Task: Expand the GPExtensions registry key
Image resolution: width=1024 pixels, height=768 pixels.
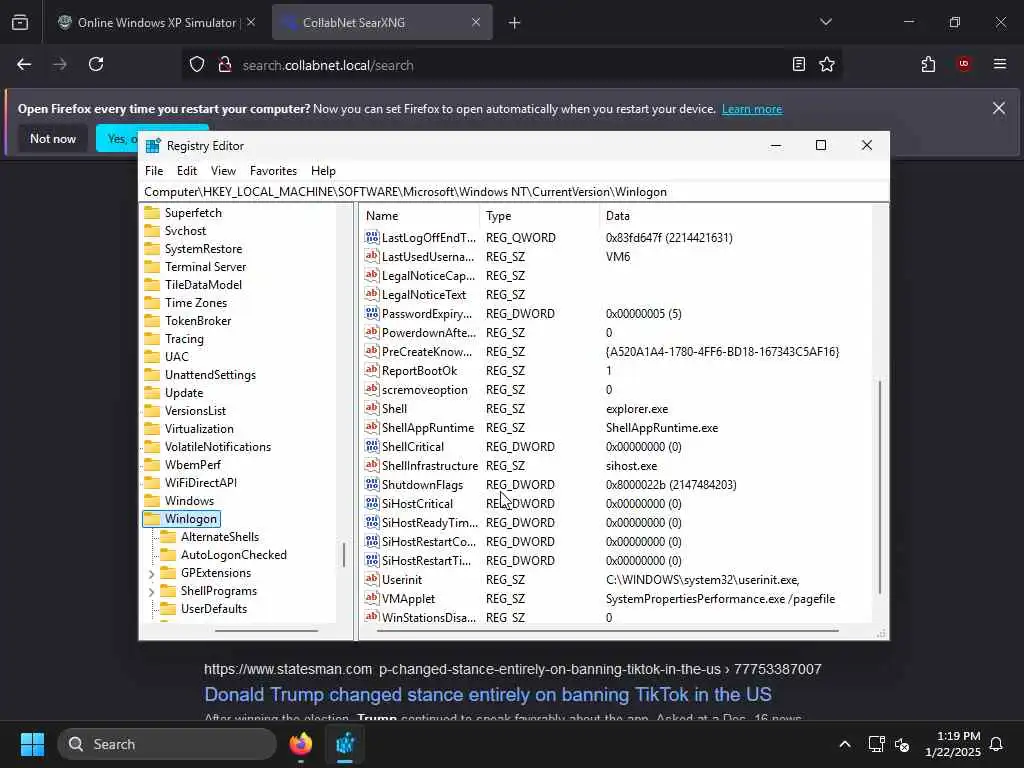Action: tap(152, 573)
